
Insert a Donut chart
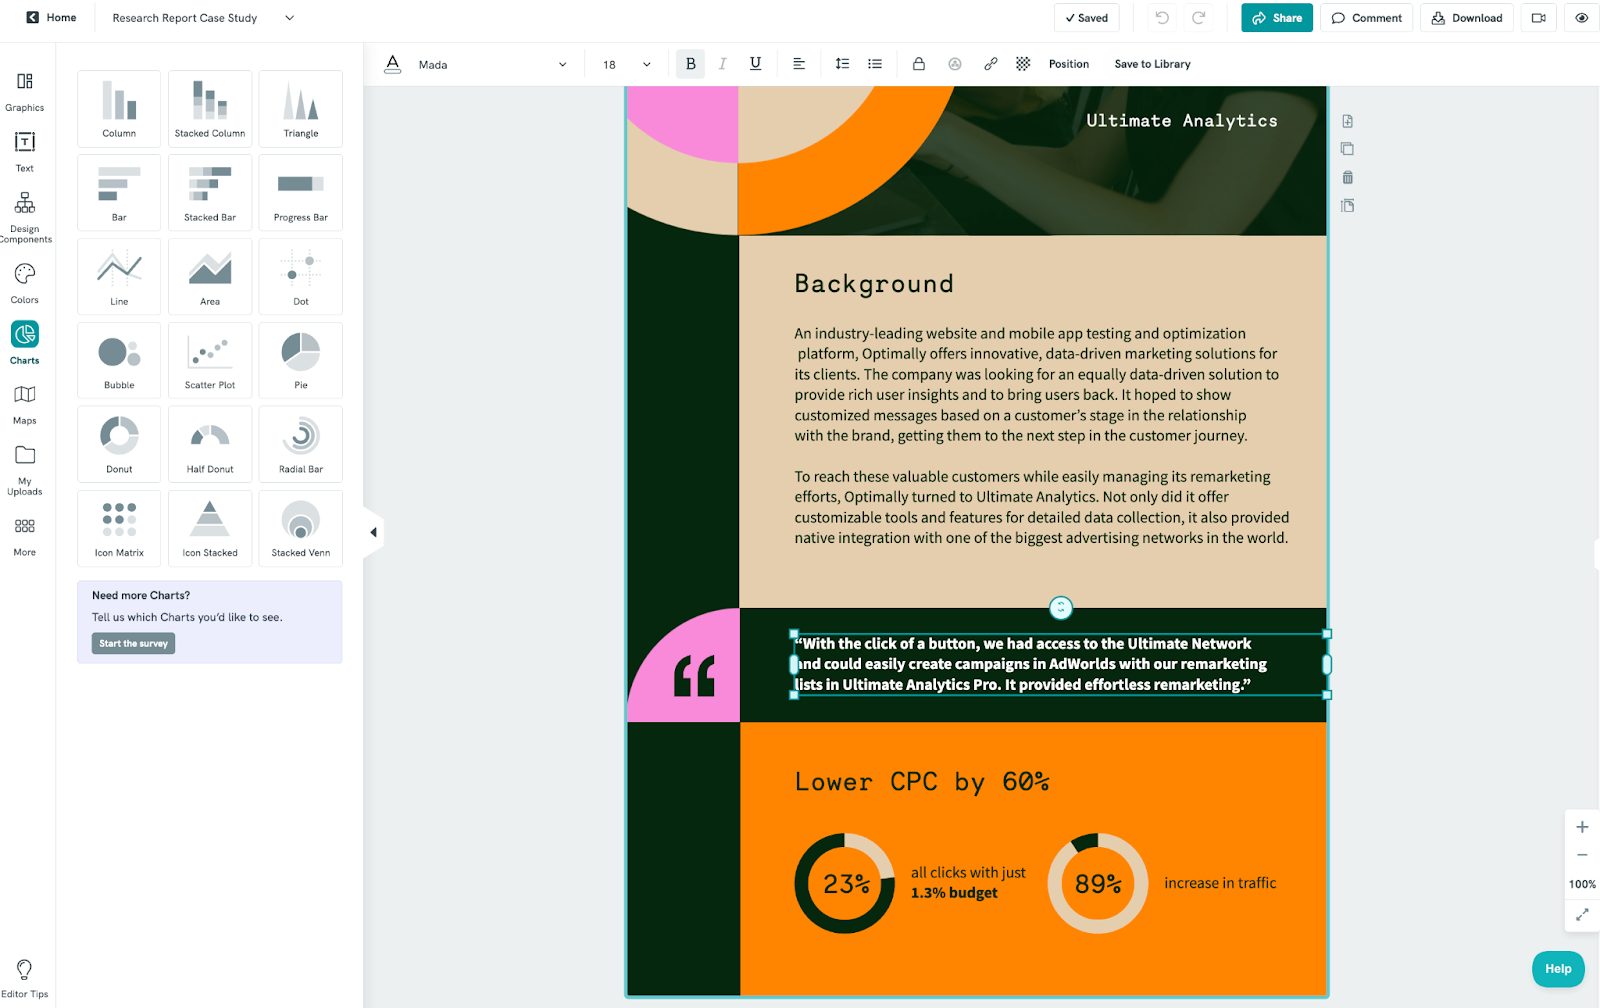(x=119, y=444)
